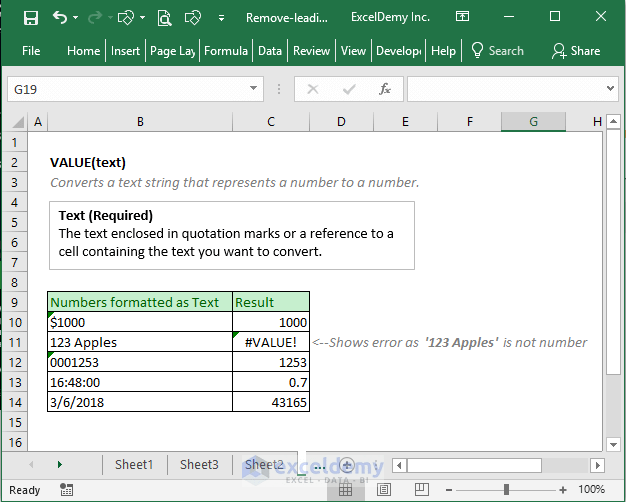This screenshot has width=626, height=502.
Task: Click the 100% zoom level
Action: [592, 489]
